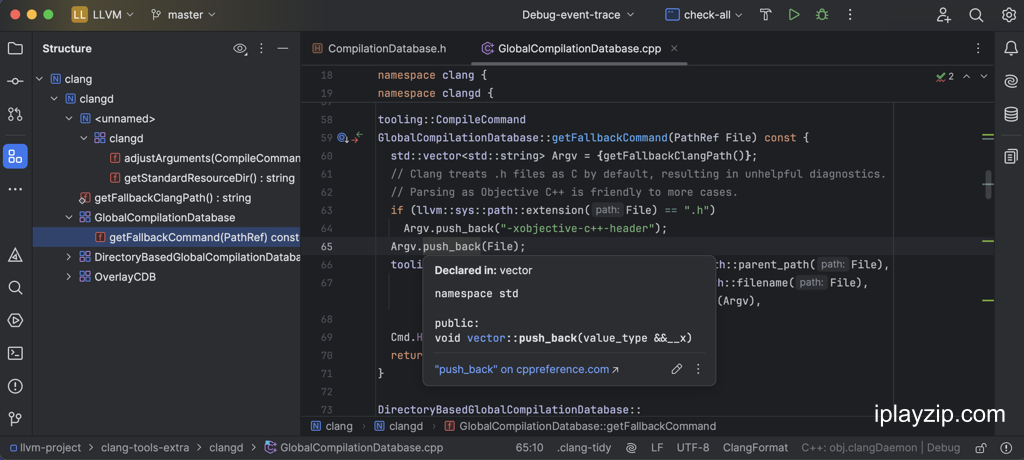Open the AI Assistant spiral icon
1024x460 pixels.
coord(1010,82)
